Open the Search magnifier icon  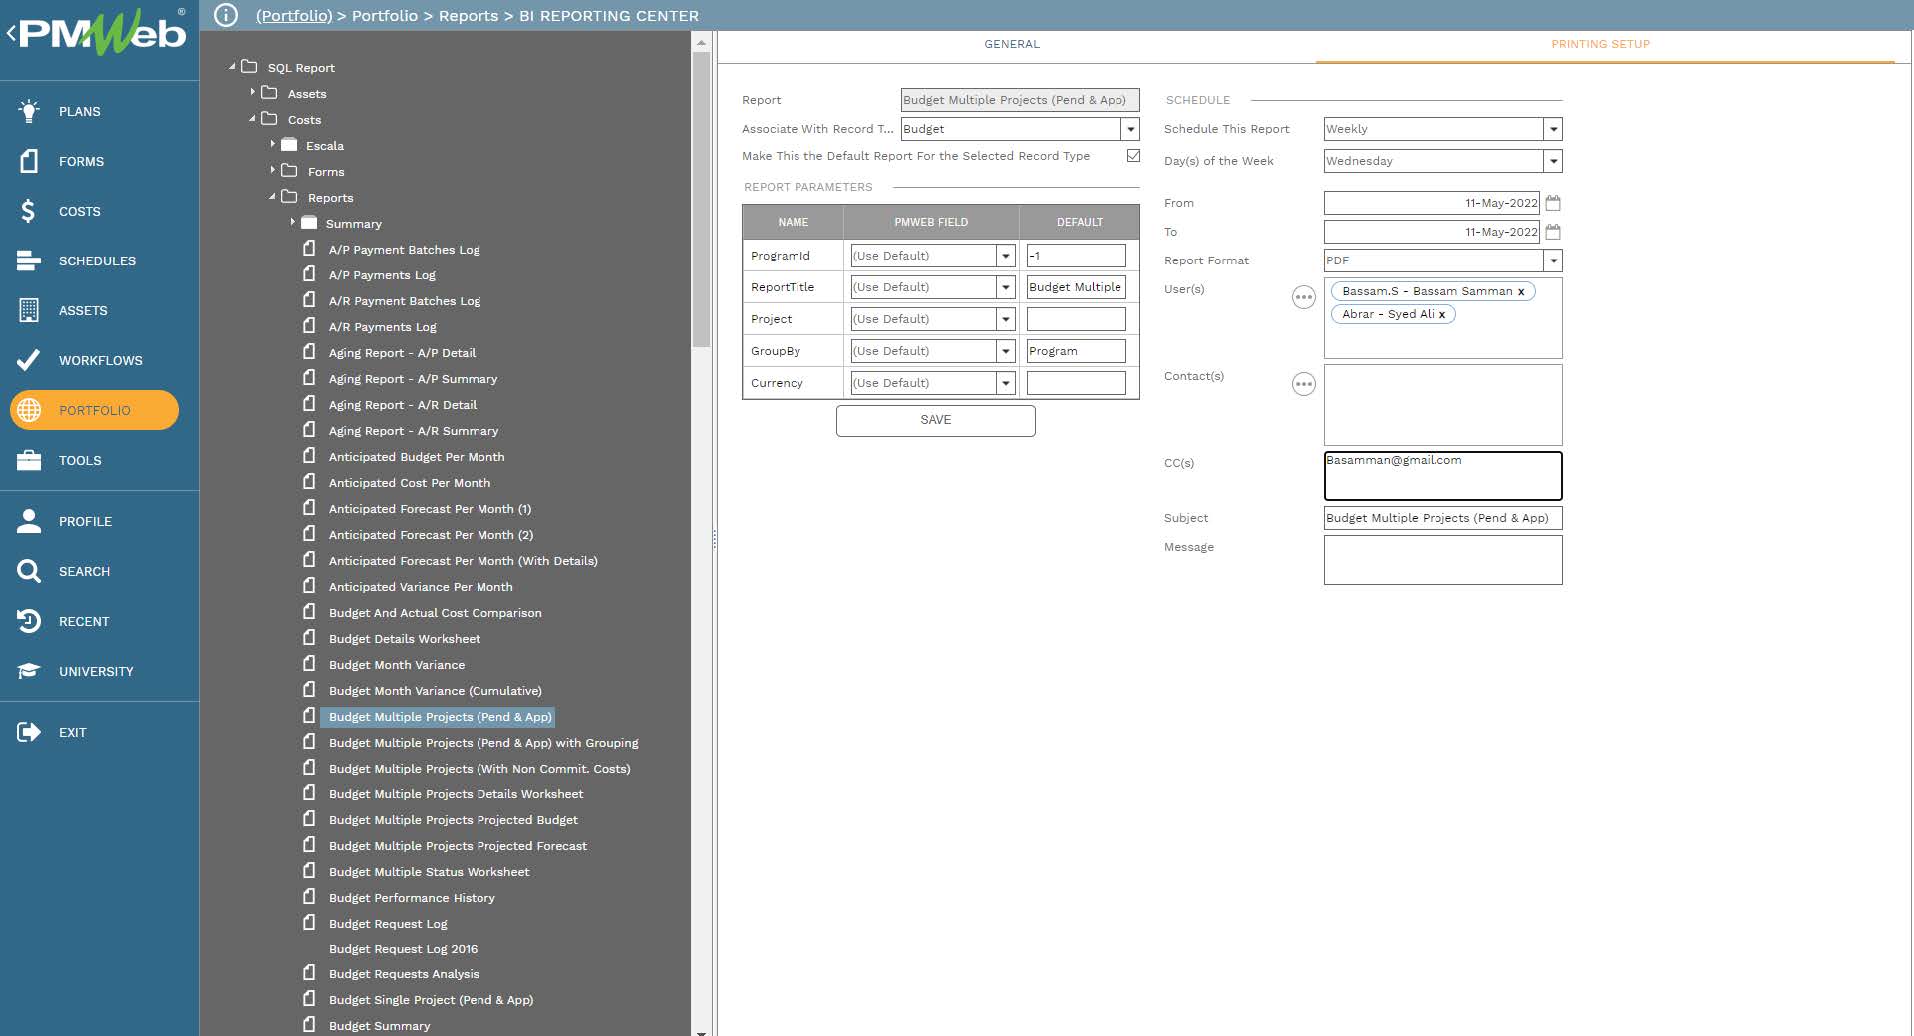point(29,571)
